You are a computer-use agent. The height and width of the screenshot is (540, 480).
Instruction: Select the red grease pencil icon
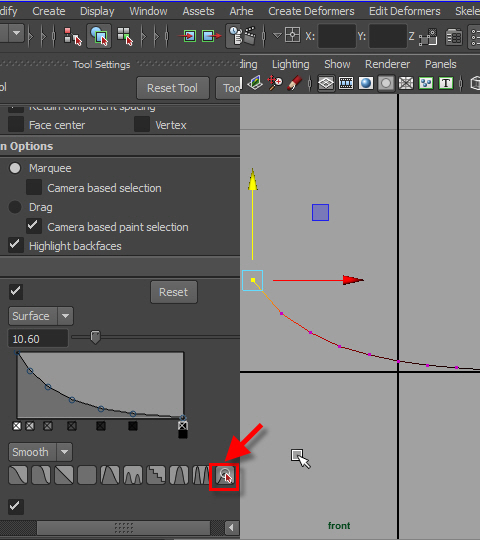tap(294, 83)
